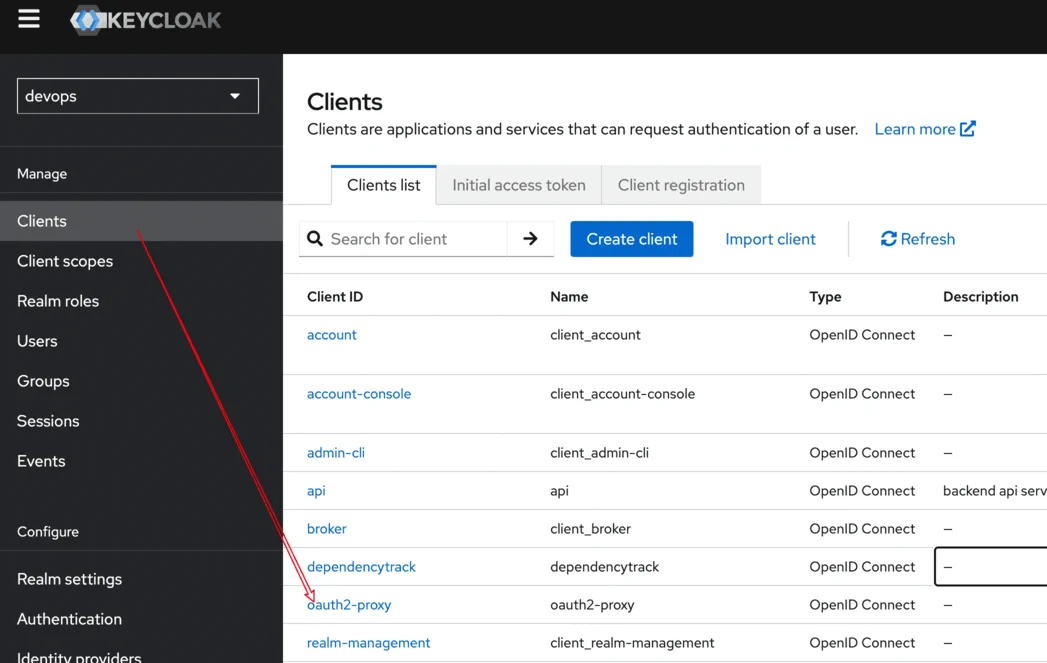Refresh the clients list
Viewport: 1047px width, 663px height.
(x=917, y=239)
